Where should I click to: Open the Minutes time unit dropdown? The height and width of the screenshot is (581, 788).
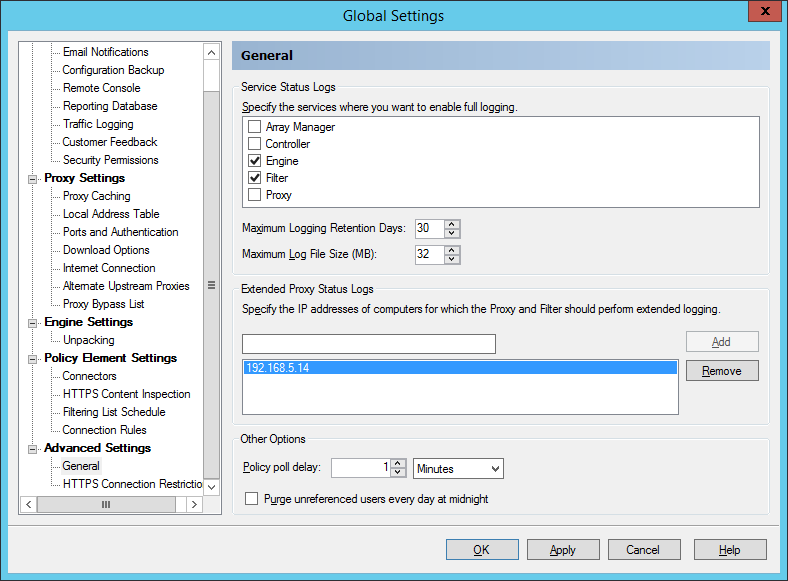click(x=458, y=468)
